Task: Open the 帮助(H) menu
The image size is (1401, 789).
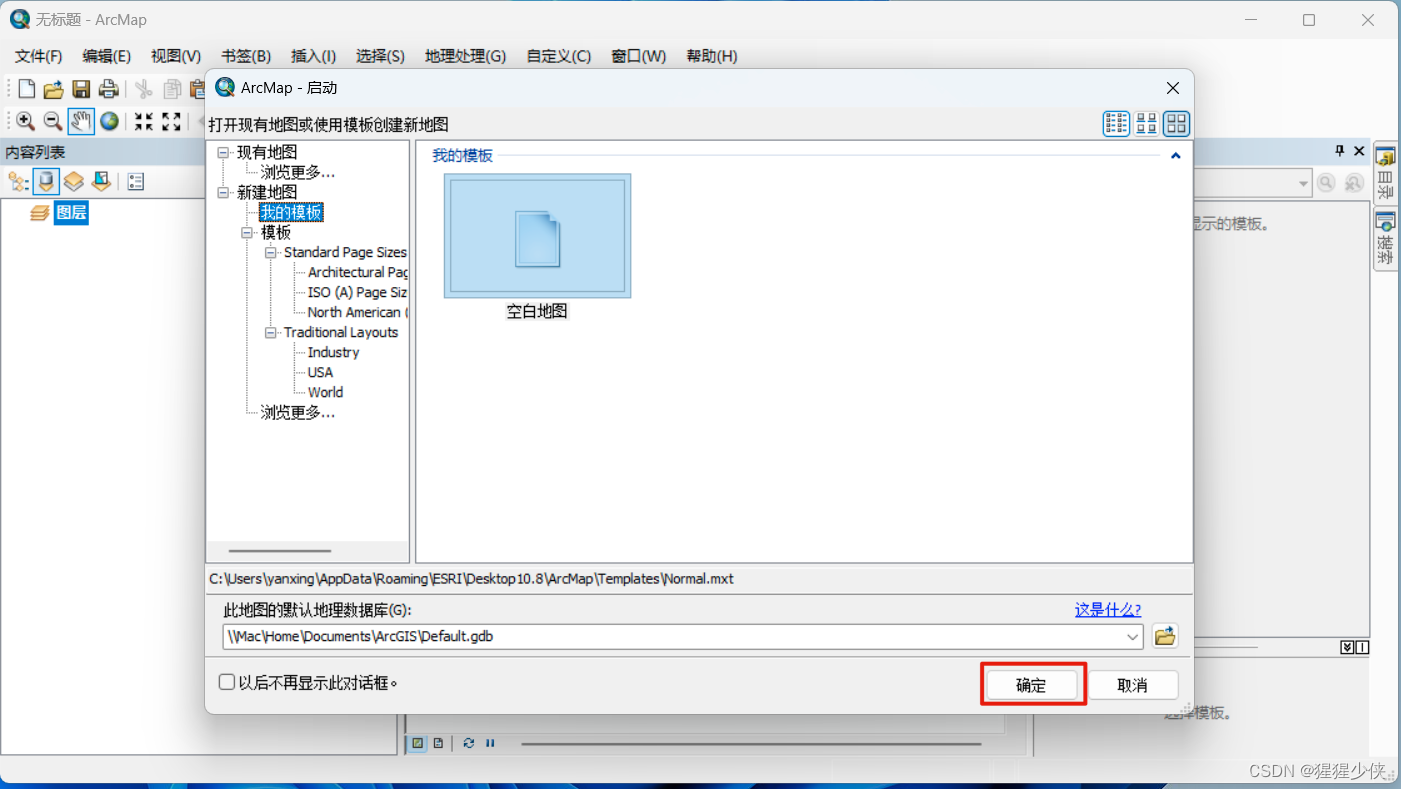Action: [x=712, y=56]
